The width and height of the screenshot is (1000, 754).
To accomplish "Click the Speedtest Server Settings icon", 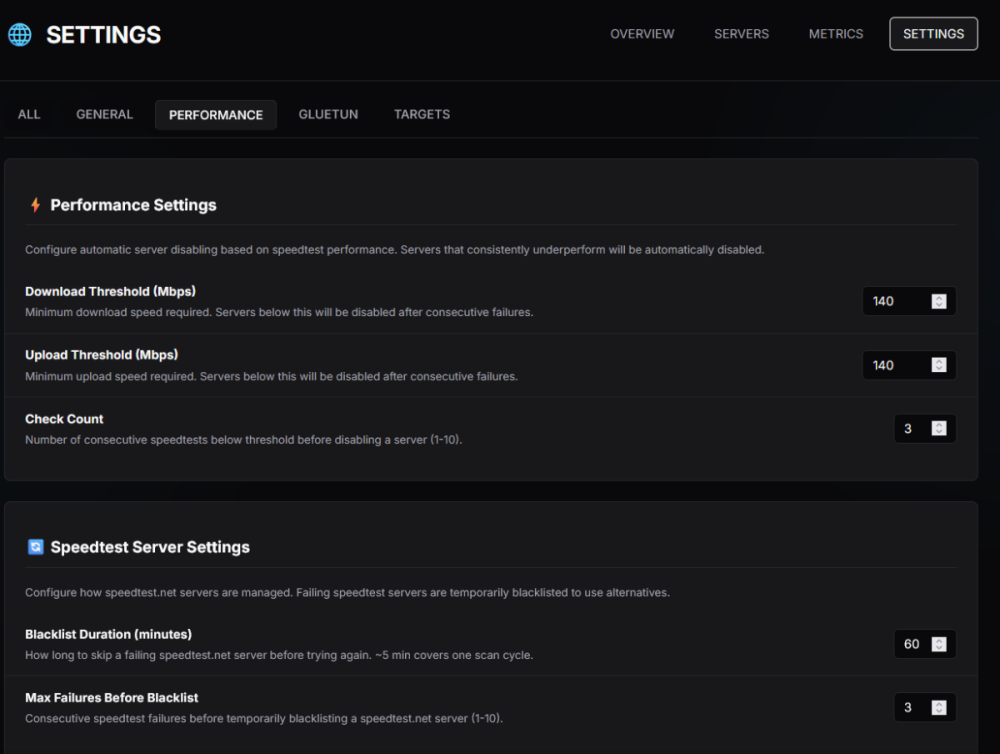I will pos(37,547).
